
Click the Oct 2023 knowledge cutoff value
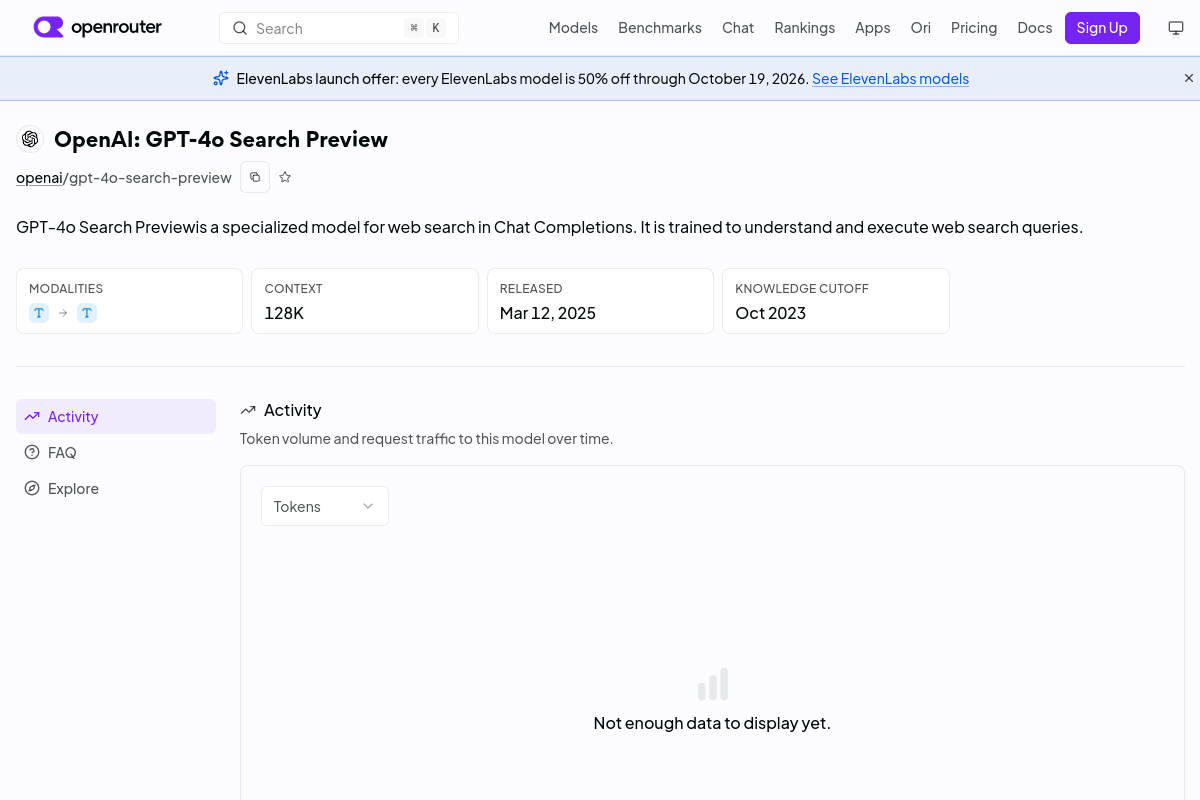coord(771,313)
